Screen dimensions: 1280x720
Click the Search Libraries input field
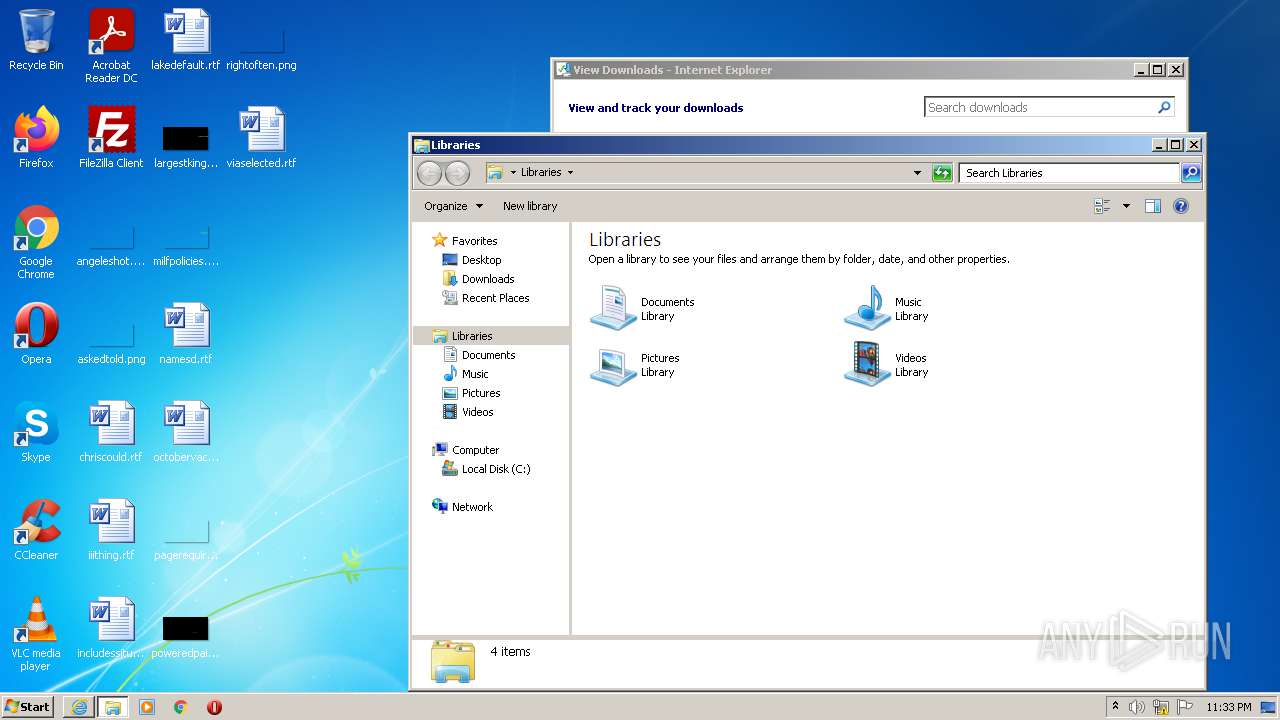[x=1069, y=173]
